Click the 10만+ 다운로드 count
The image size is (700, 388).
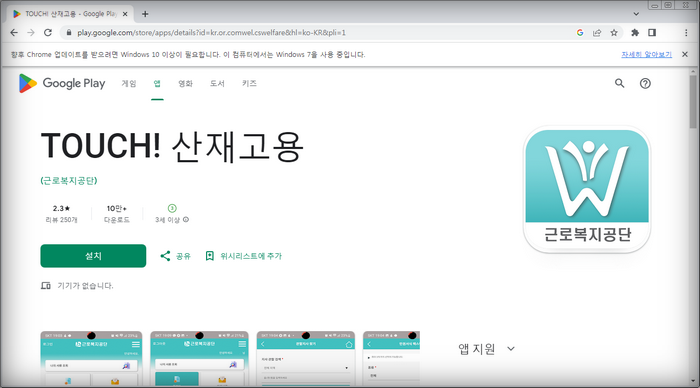(x=117, y=214)
